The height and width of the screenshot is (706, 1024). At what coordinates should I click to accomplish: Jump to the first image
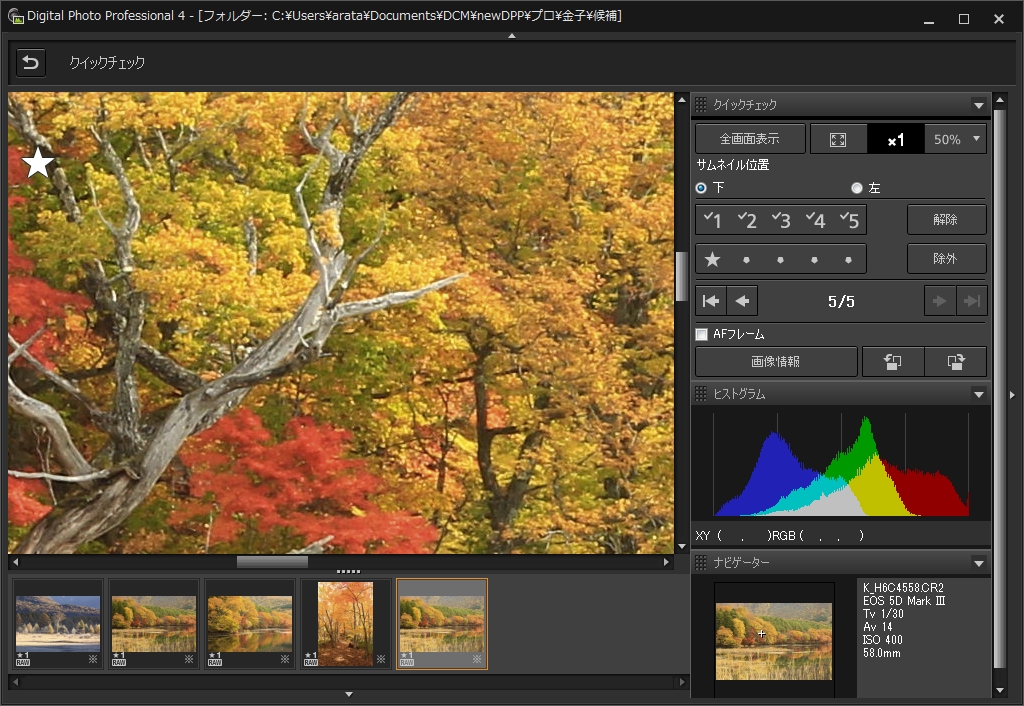click(x=710, y=300)
